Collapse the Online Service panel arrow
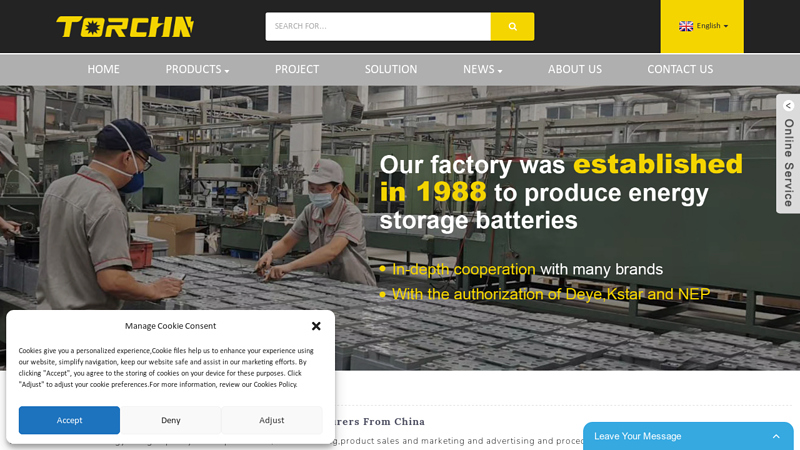Viewport: 800px width, 450px height. (788, 106)
